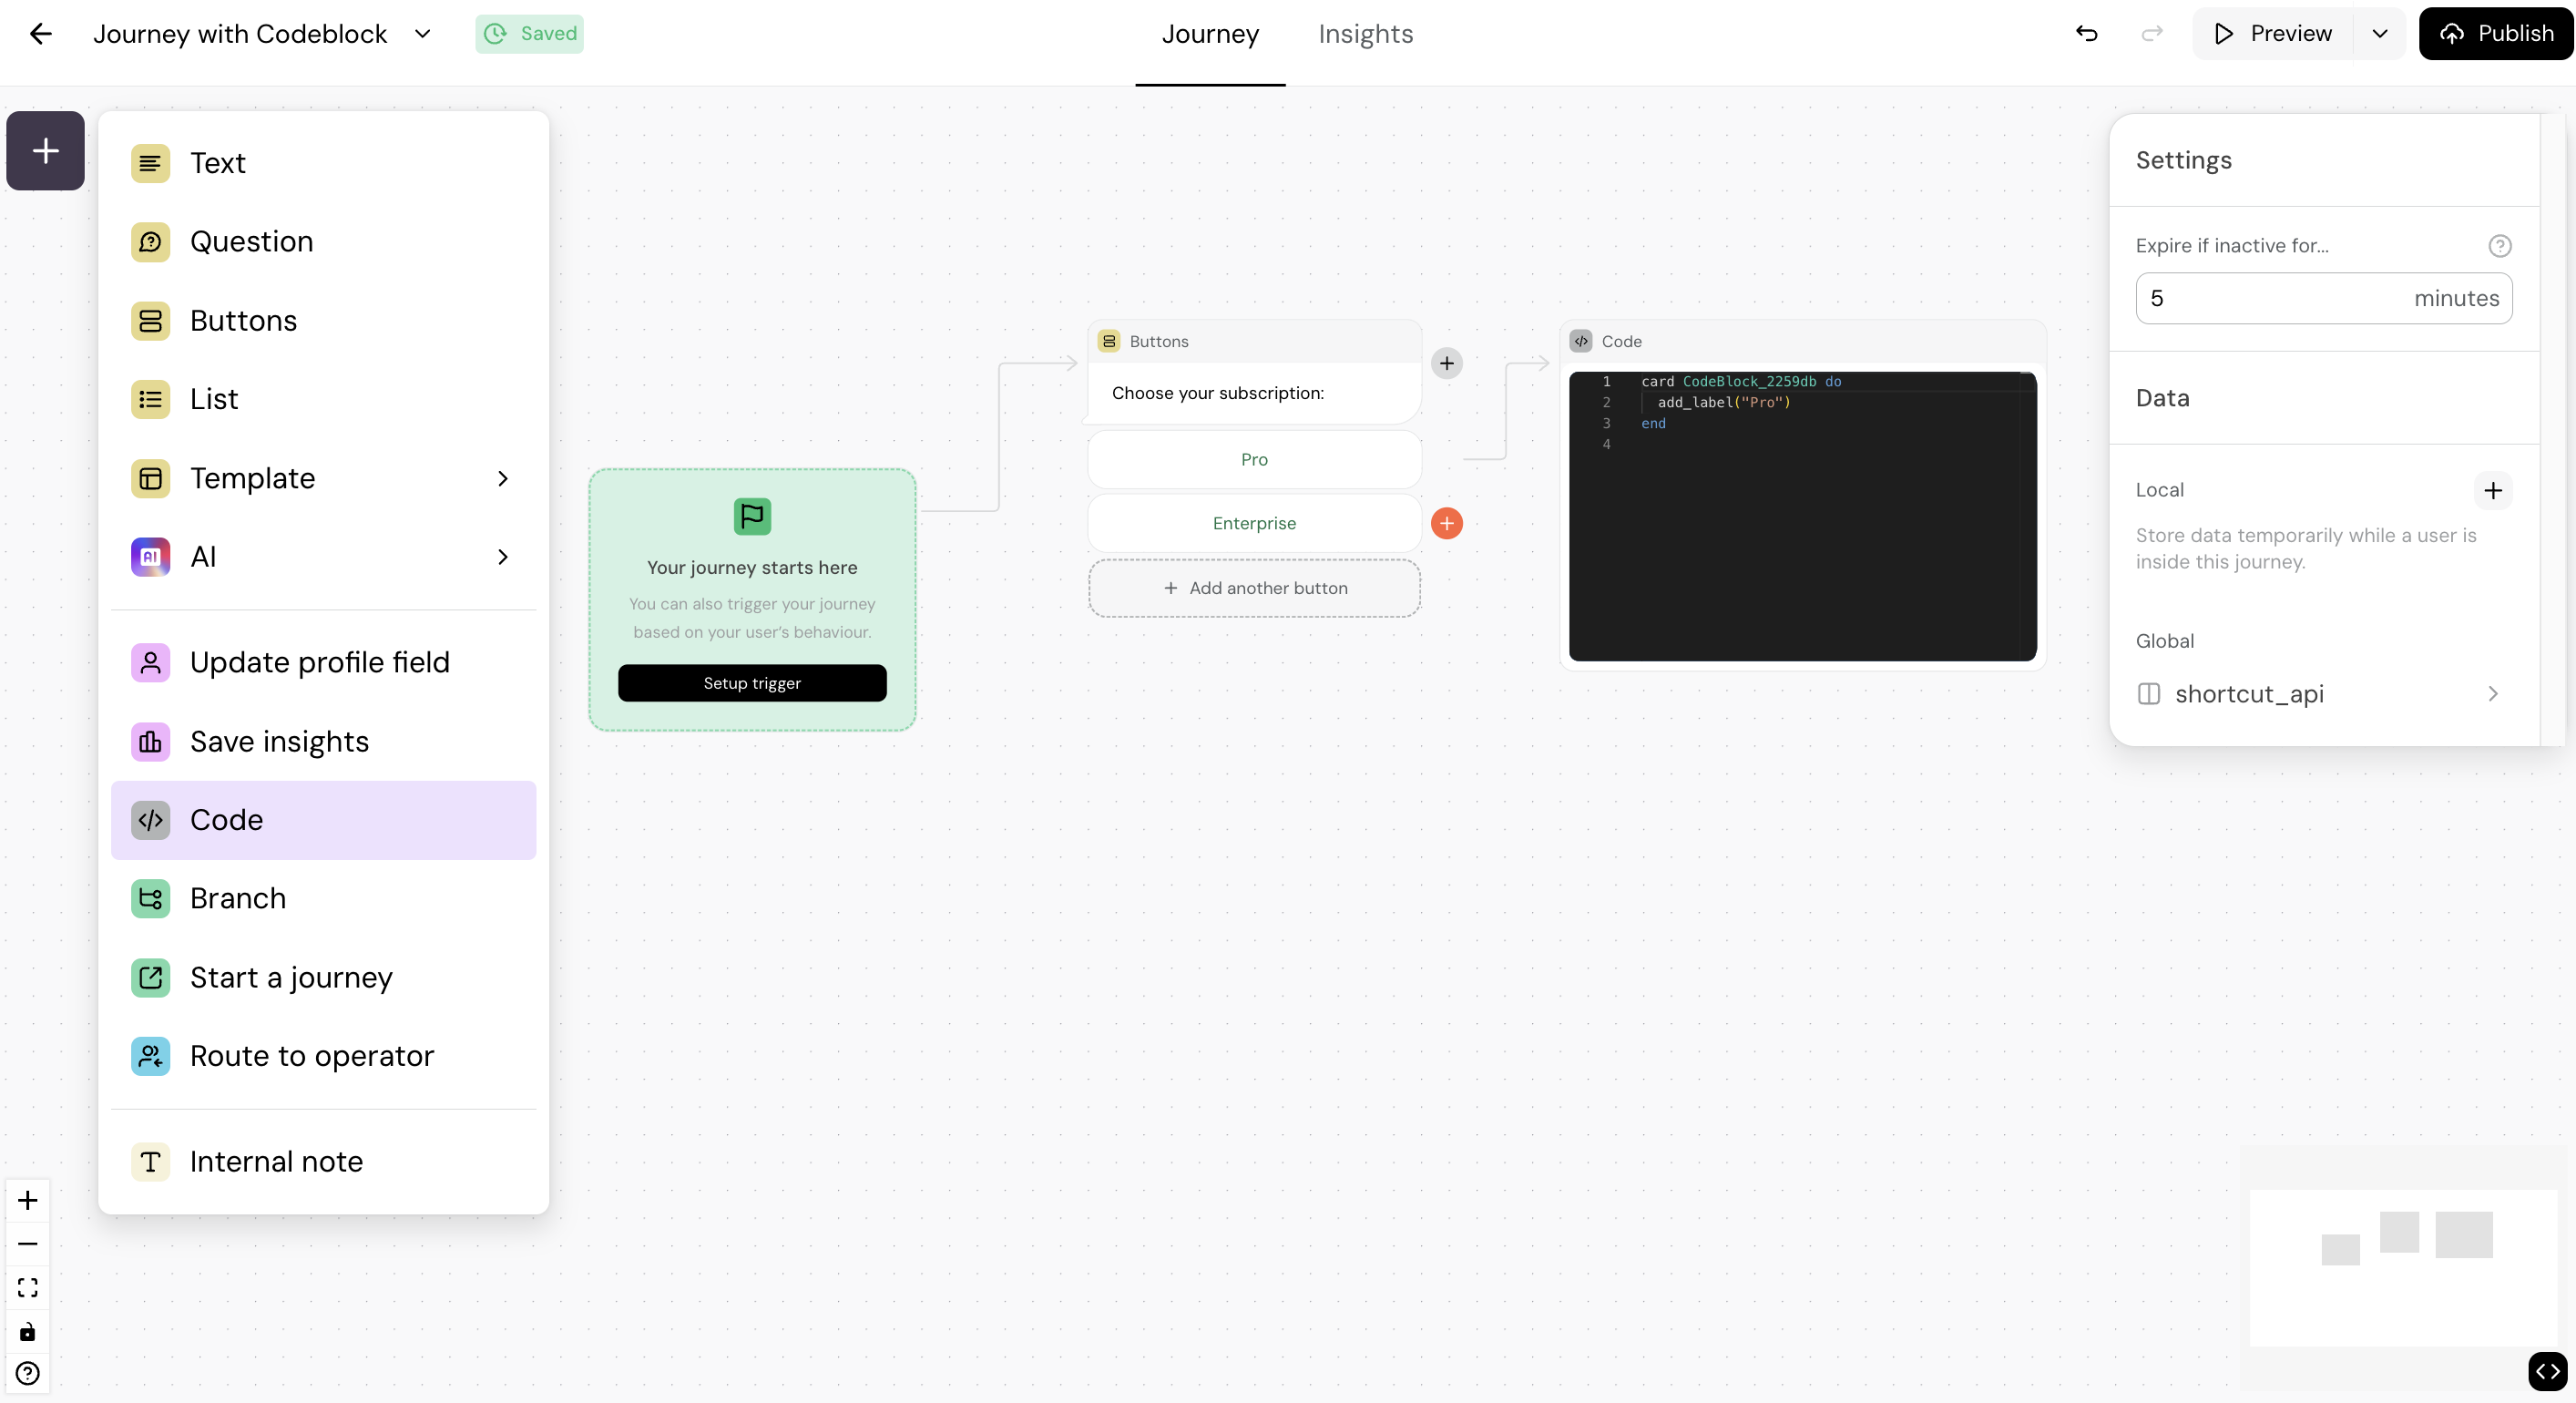Screen dimensions: 2576x1403
Task: Choose Internal note menu entry
Action: [323, 1162]
